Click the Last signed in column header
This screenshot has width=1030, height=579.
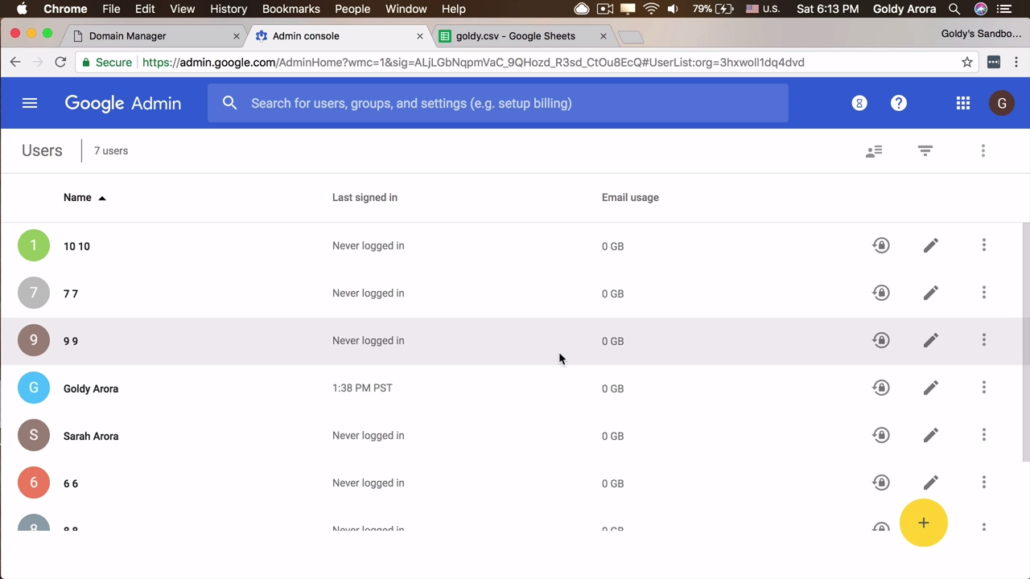click(x=365, y=197)
